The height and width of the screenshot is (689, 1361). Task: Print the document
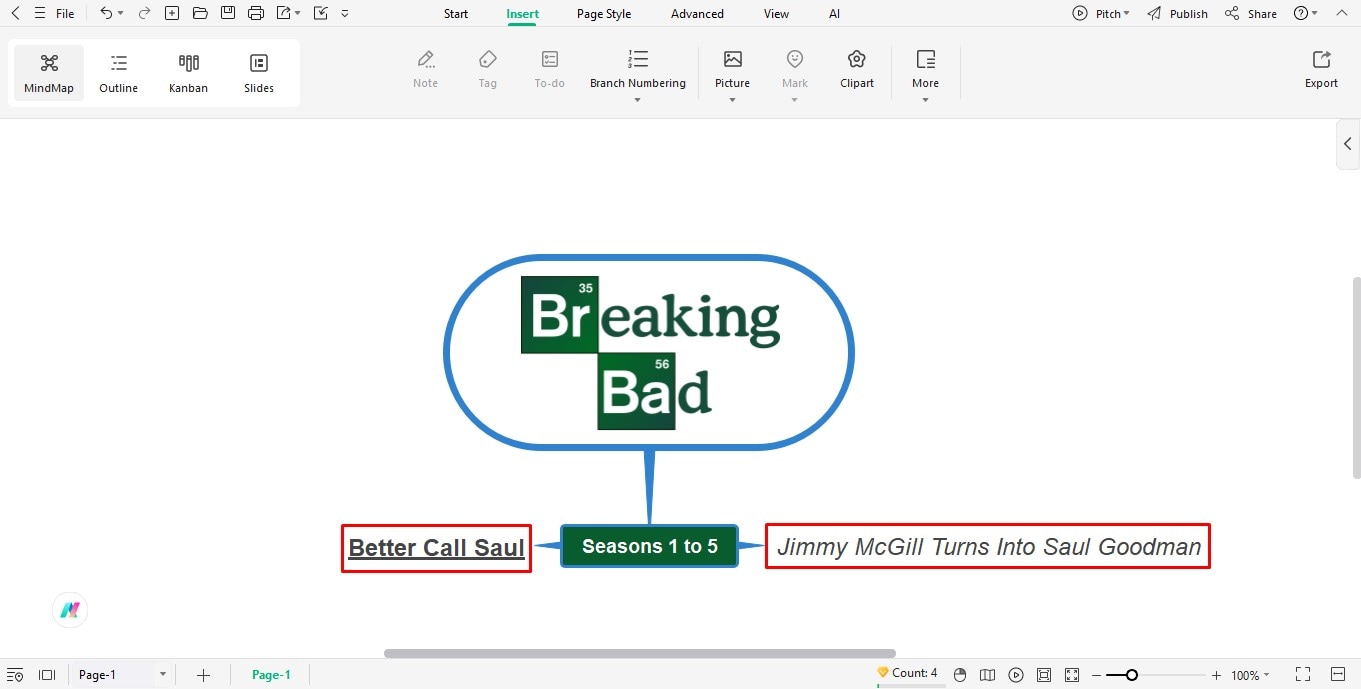(256, 13)
